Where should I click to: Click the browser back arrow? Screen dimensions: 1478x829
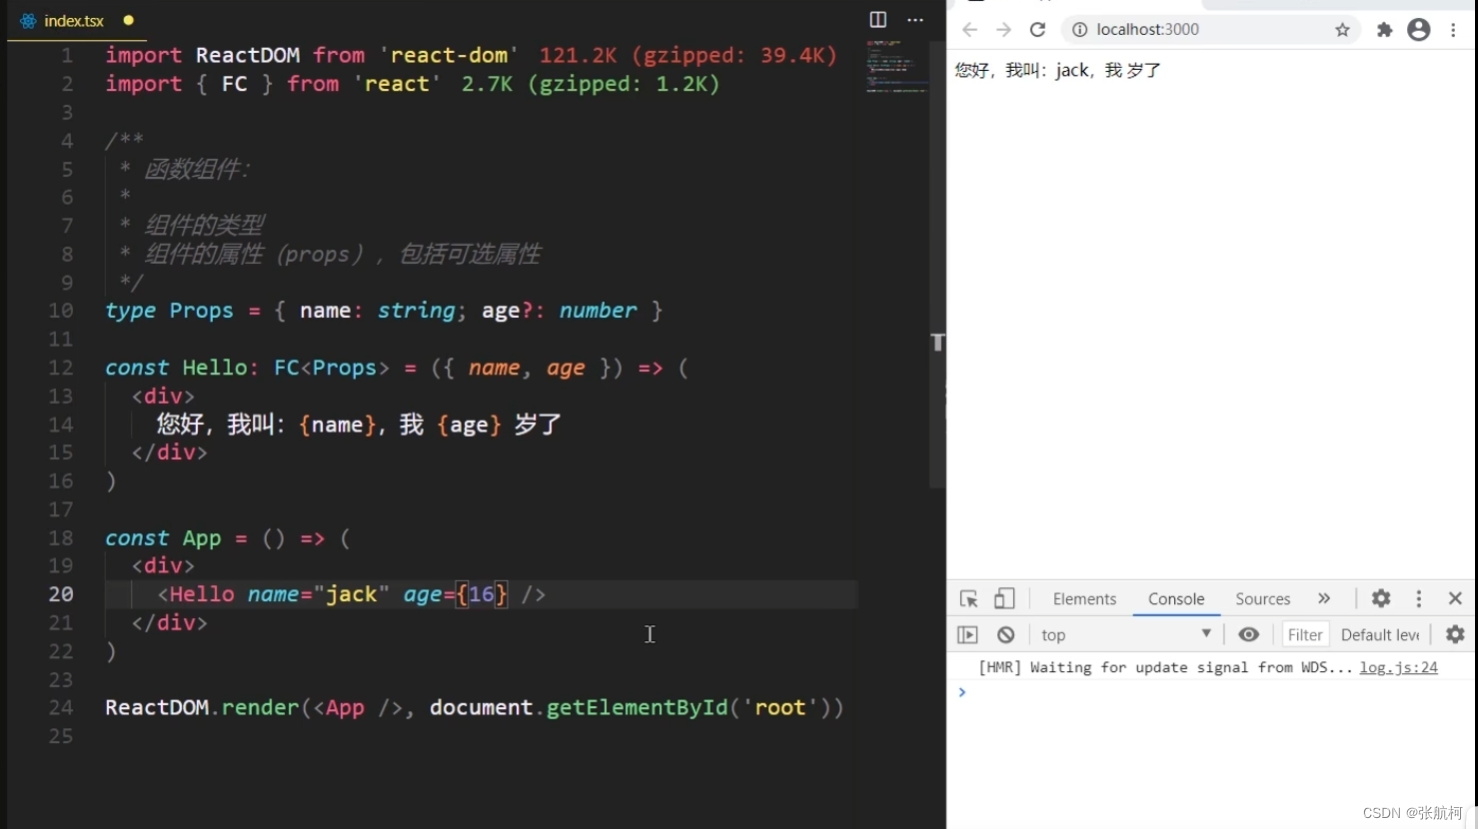click(969, 30)
